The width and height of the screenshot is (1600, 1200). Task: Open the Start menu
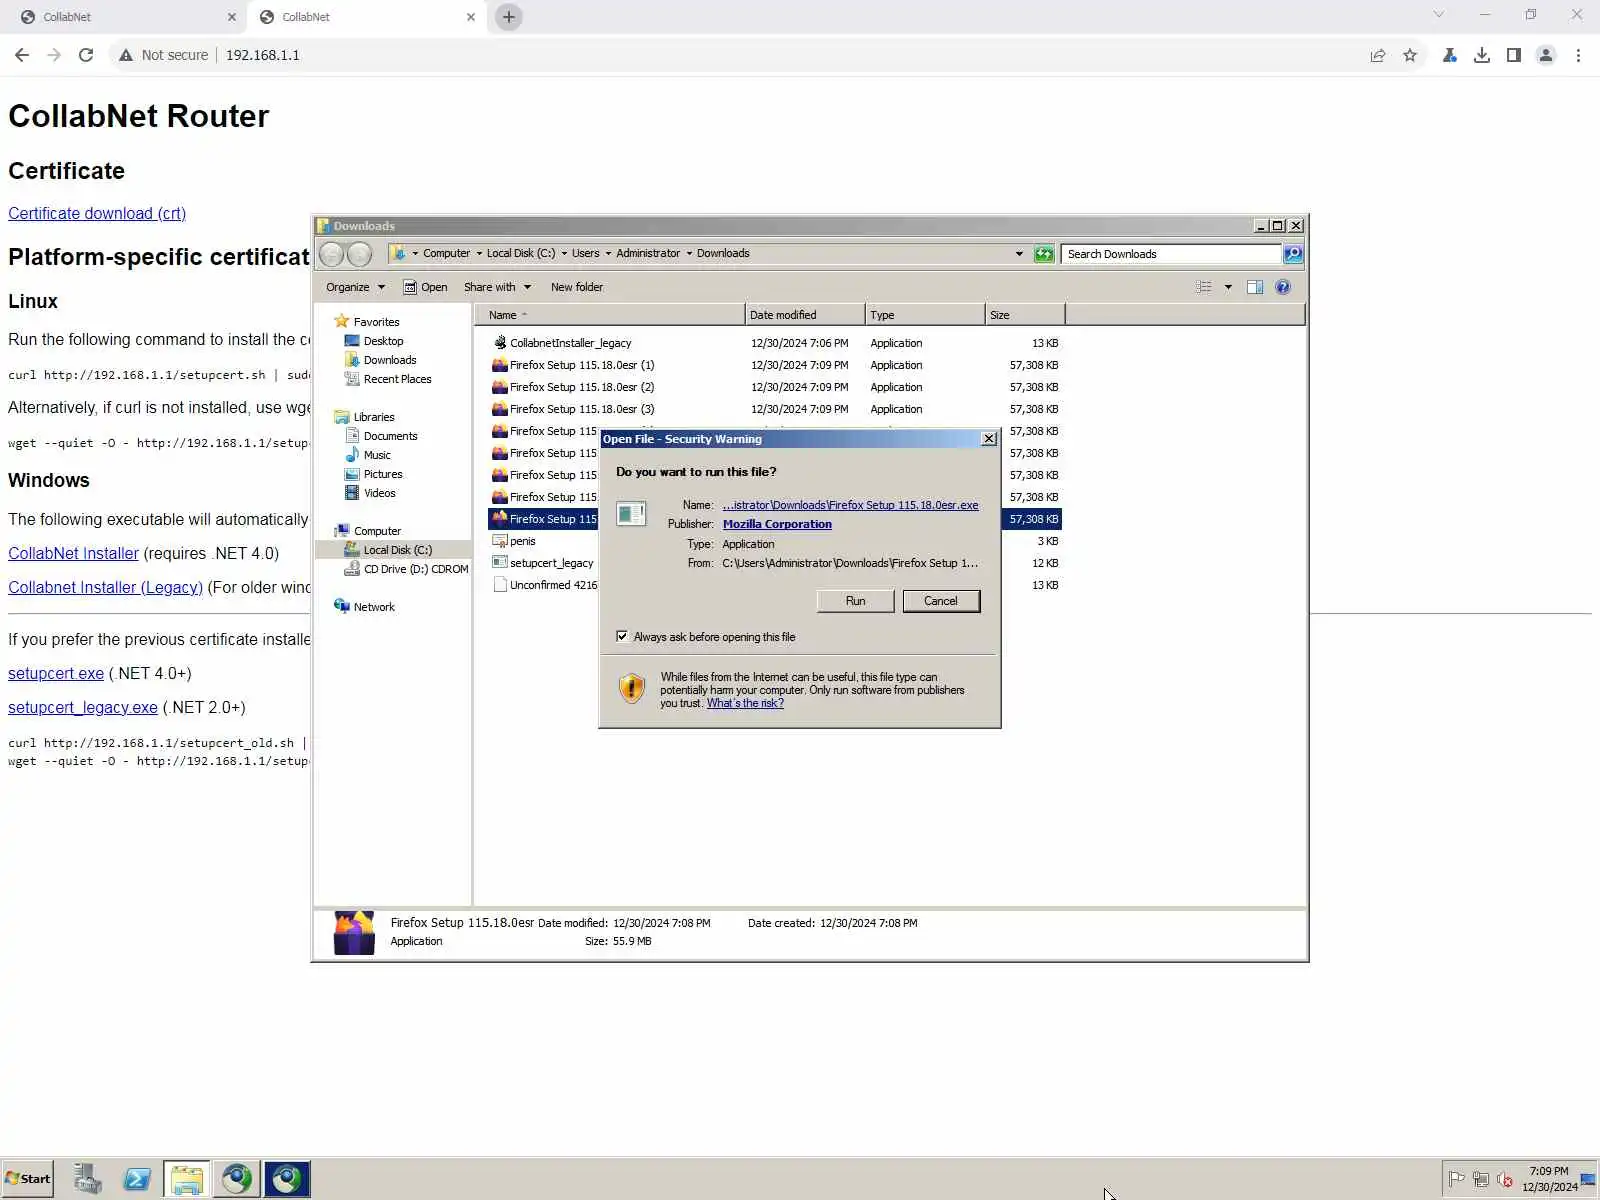tap(28, 1179)
